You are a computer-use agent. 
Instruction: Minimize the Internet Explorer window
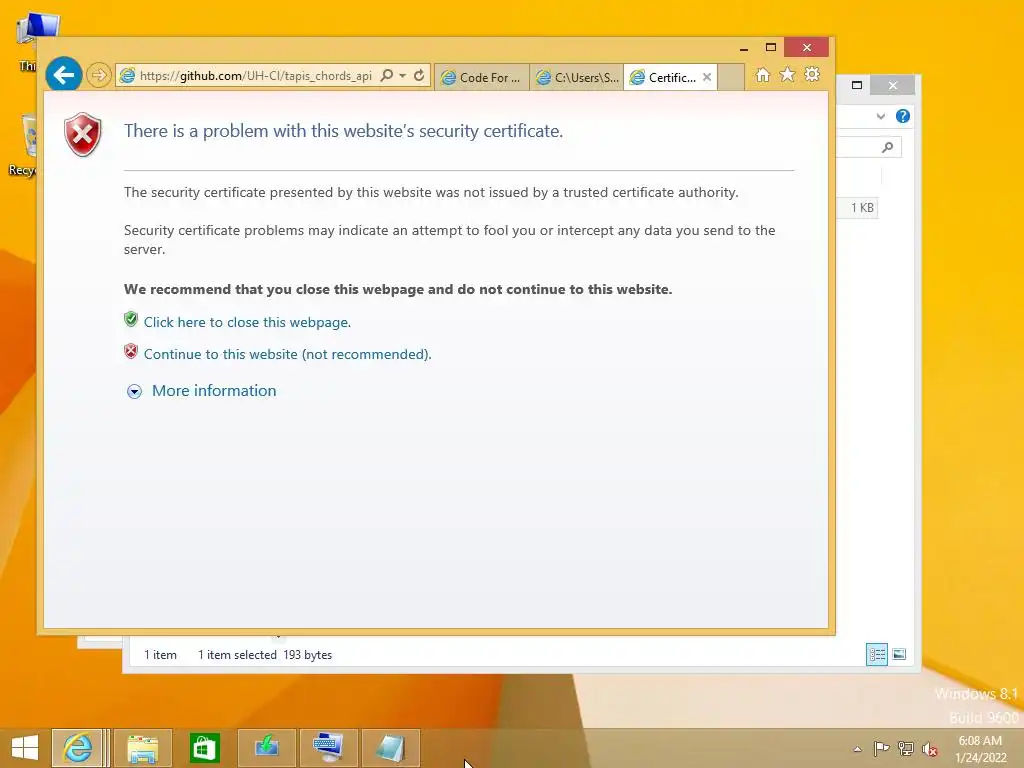click(x=744, y=48)
